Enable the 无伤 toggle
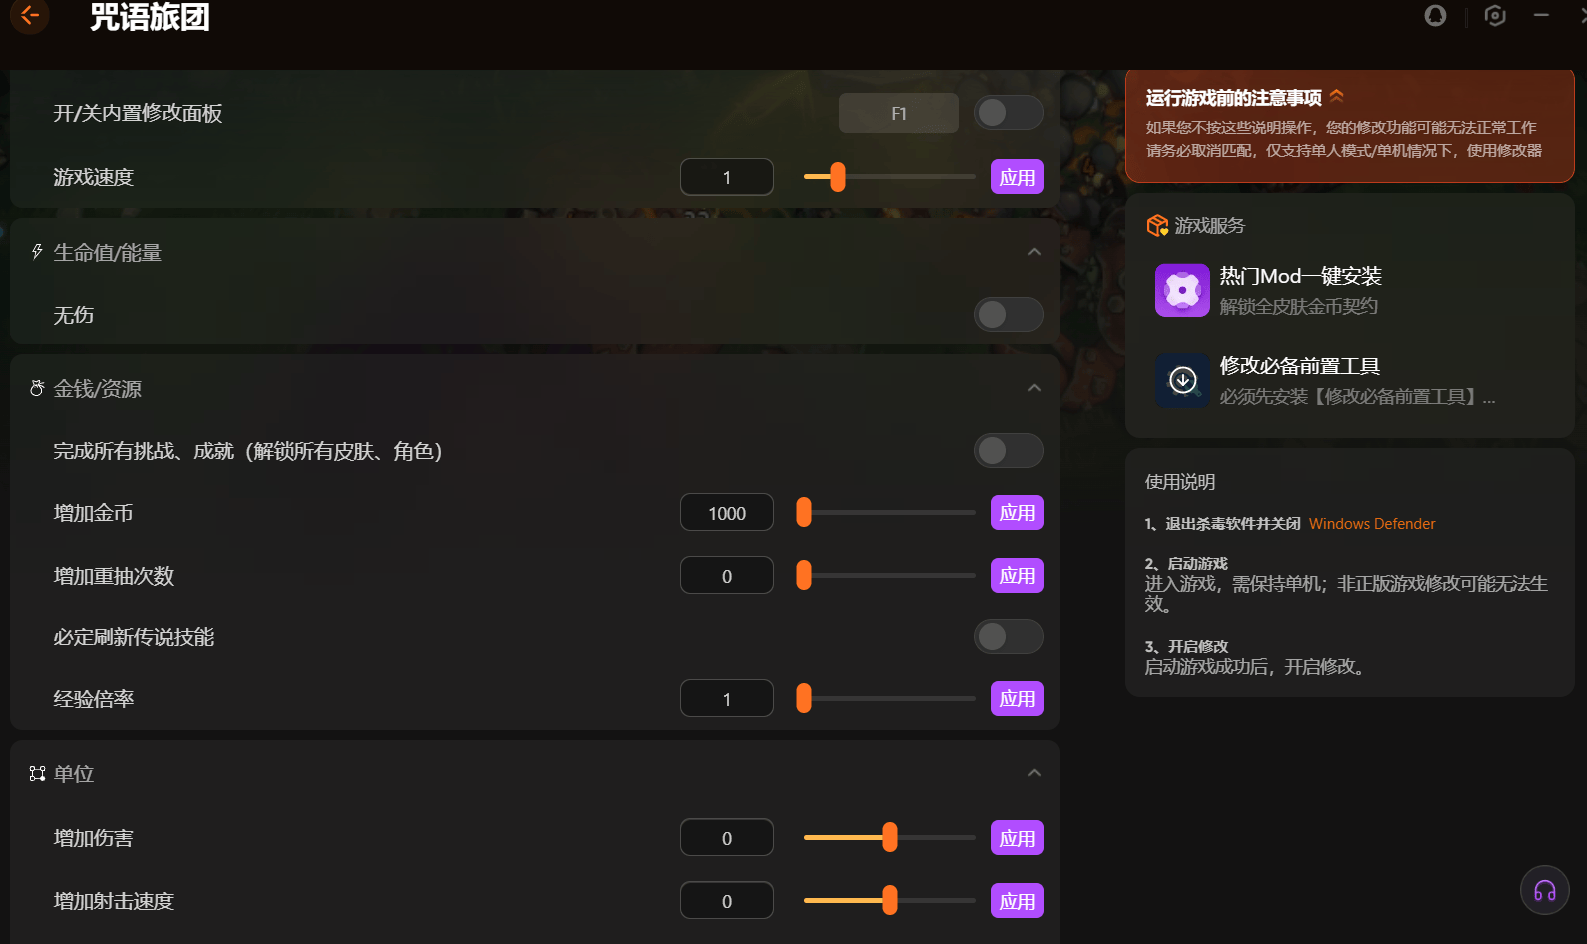Screen dimensions: 1587x944 tap(1008, 315)
